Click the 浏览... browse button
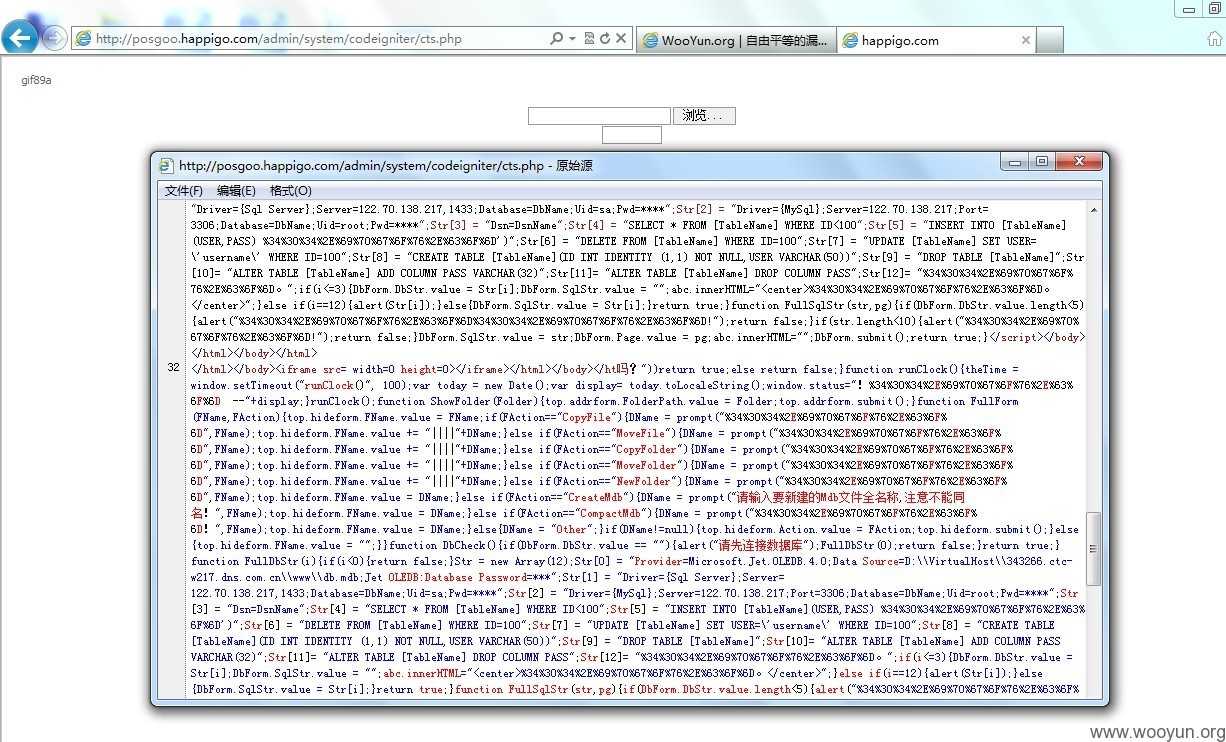Image resolution: width=1226 pixels, height=742 pixels. (704, 116)
